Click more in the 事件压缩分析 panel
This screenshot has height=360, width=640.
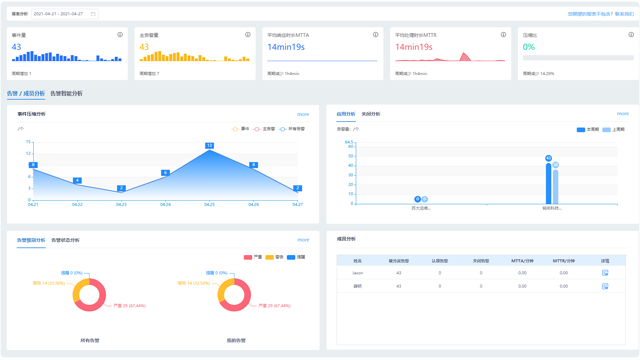pos(303,114)
